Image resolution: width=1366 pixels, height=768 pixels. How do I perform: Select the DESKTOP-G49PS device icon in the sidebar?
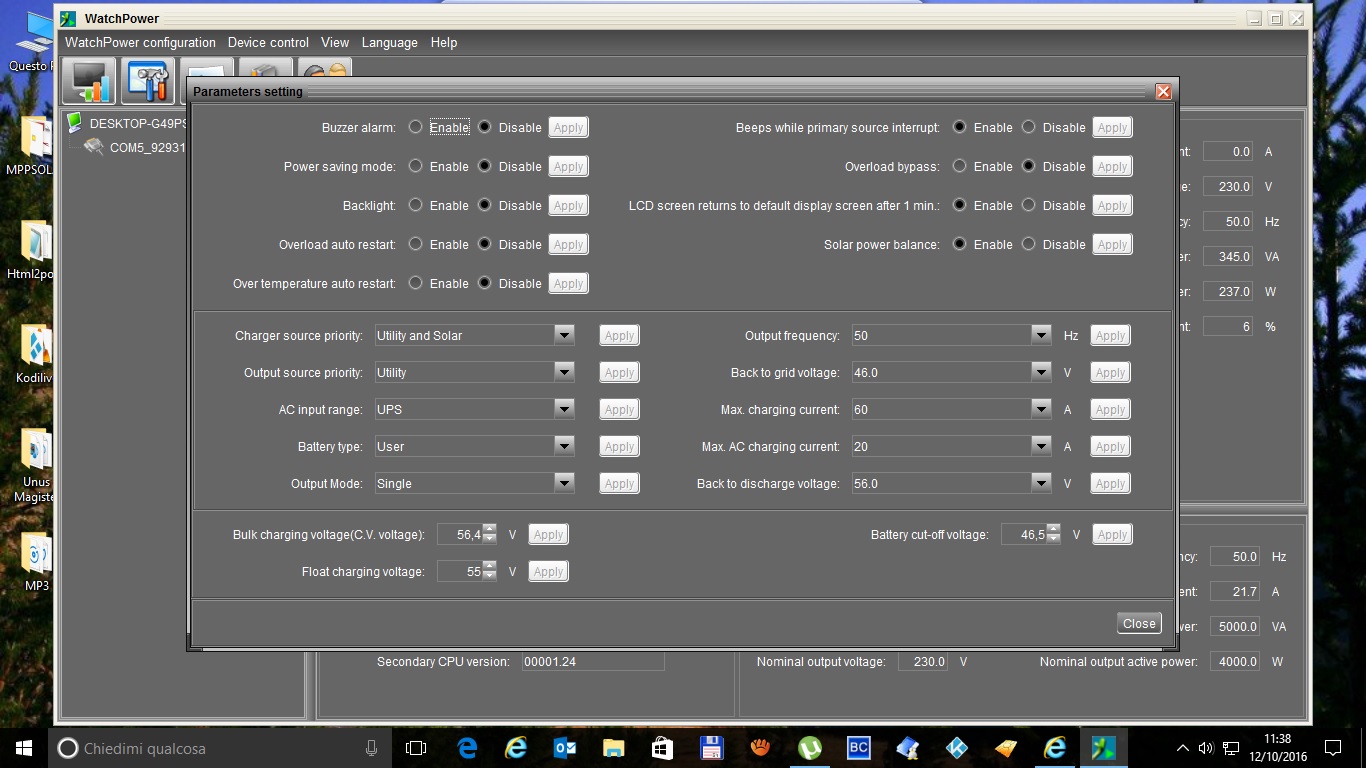[74, 123]
